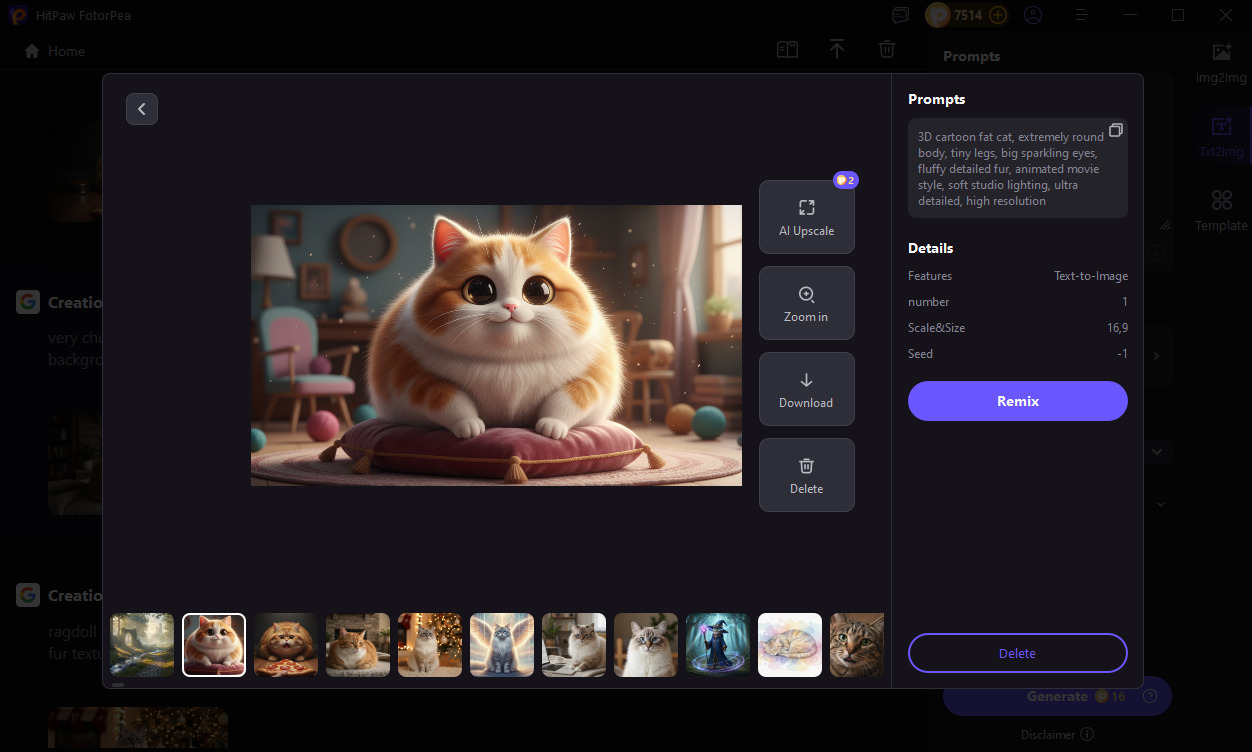Screen dimensions: 1252x752
Task: Delete the image using the trash panel icon
Action: [x=806, y=474]
